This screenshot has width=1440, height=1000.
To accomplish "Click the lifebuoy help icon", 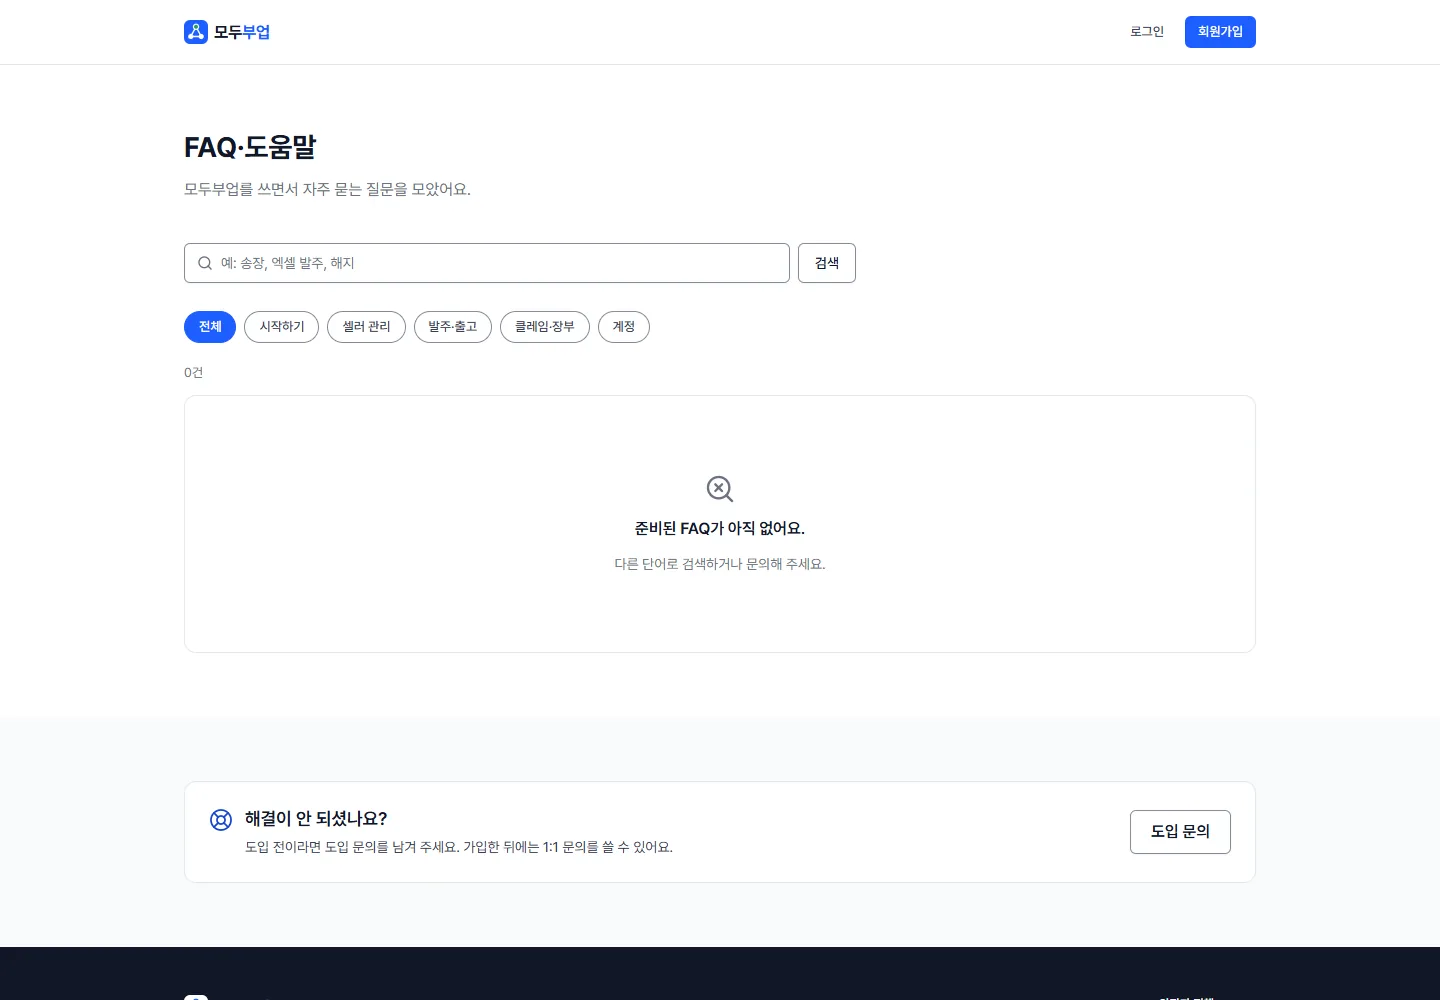I will tap(221, 820).
